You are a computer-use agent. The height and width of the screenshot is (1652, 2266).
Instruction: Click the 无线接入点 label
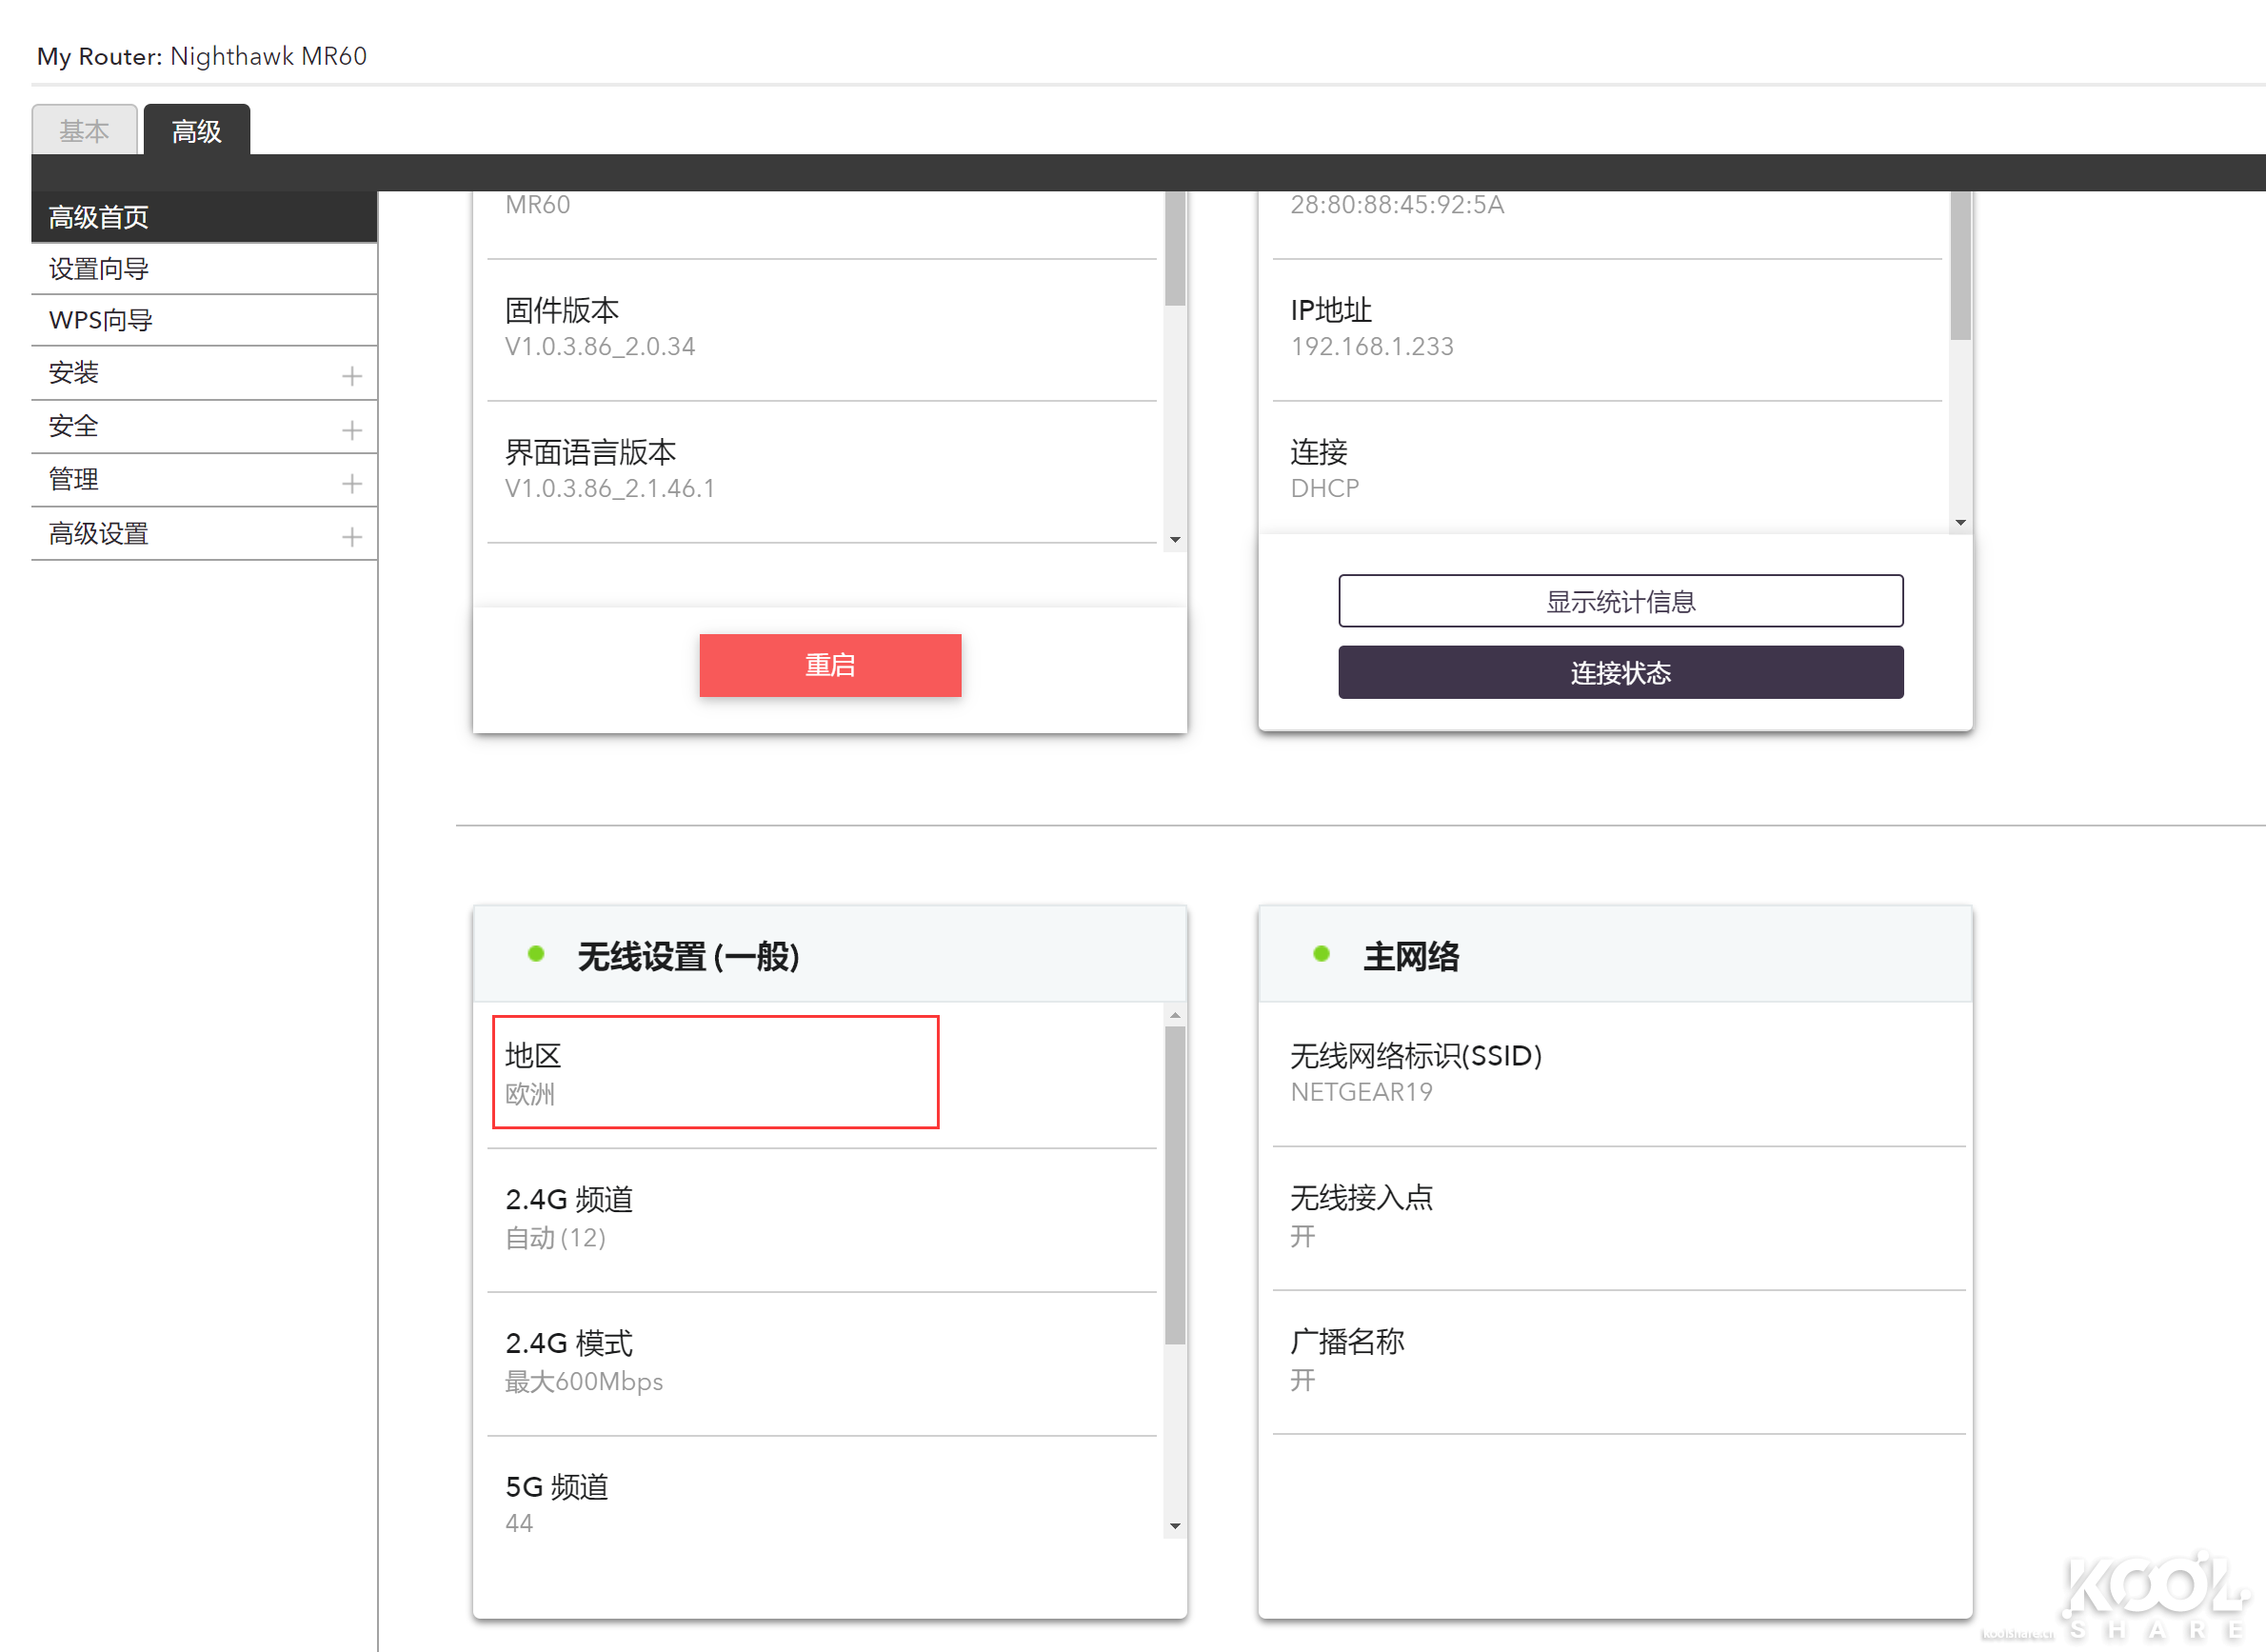pyautogui.click(x=1361, y=1197)
